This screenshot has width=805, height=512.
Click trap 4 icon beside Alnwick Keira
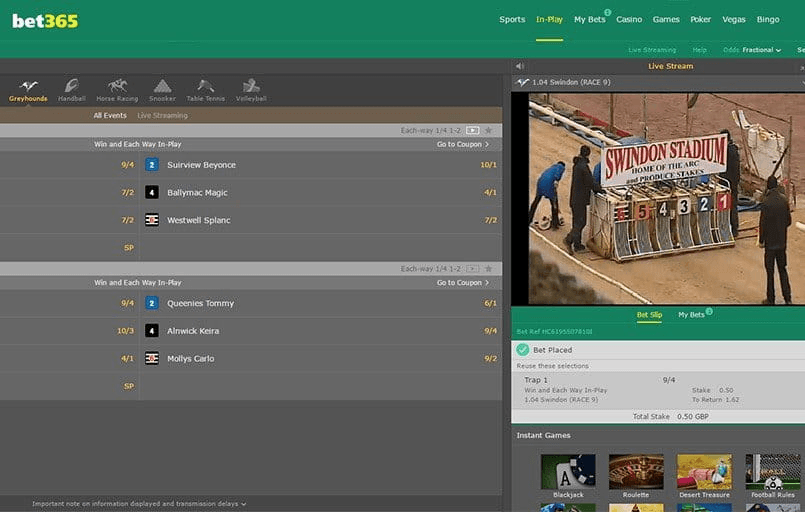(x=151, y=331)
